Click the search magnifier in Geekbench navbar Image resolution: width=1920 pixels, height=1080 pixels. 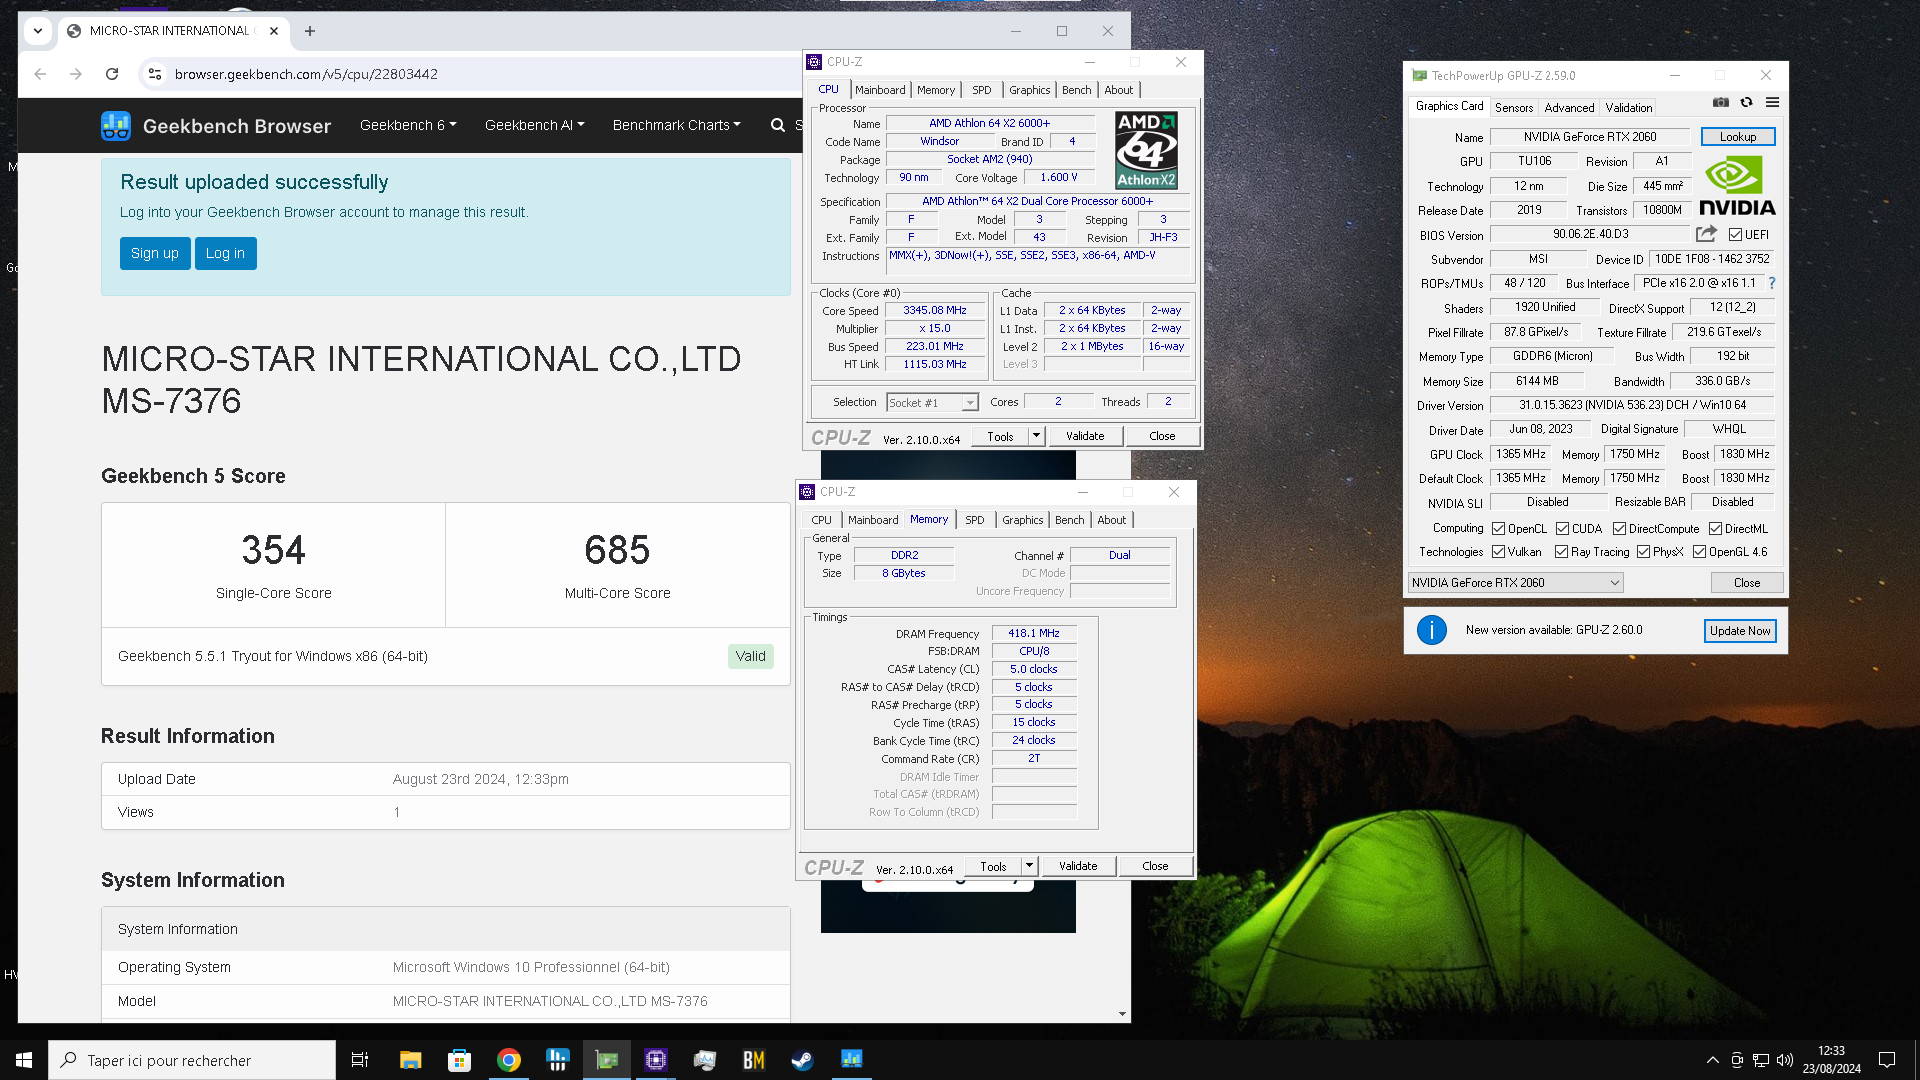tap(777, 125)
